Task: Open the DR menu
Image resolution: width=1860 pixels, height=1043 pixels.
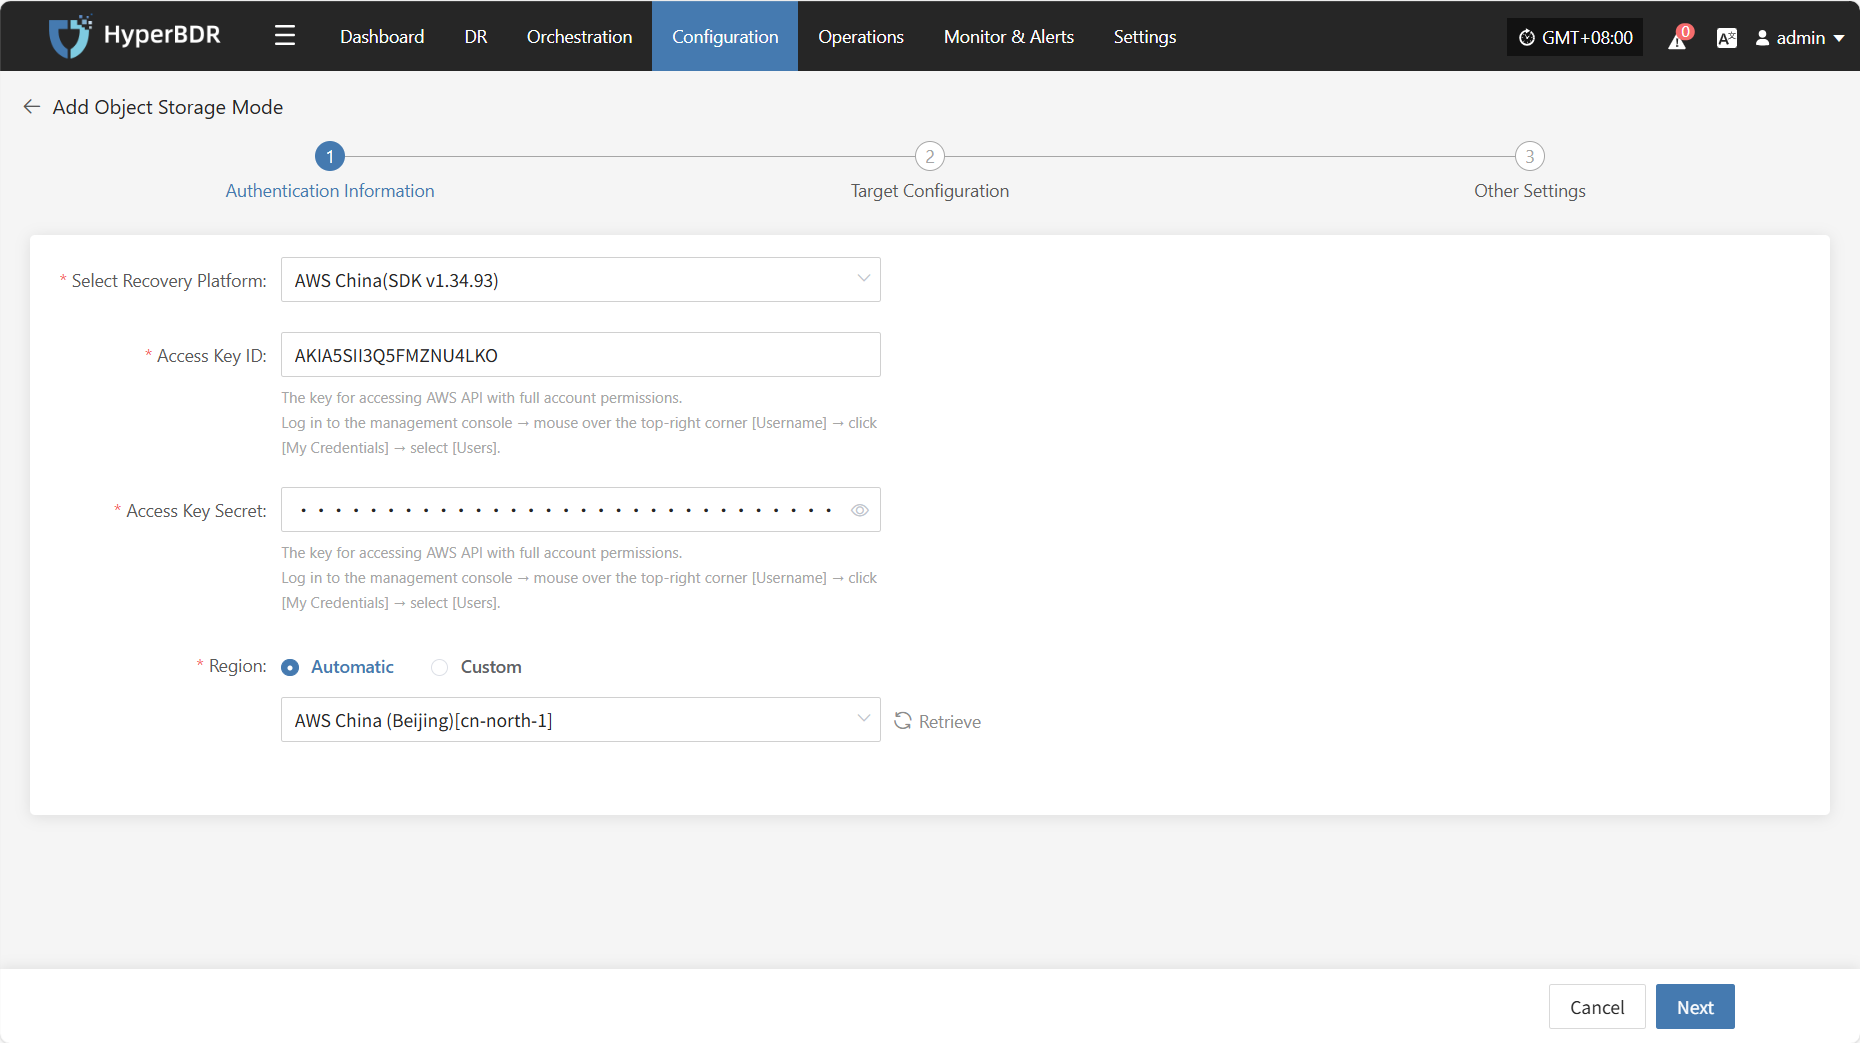Action: pyautogui.click(x=476, y=36)
